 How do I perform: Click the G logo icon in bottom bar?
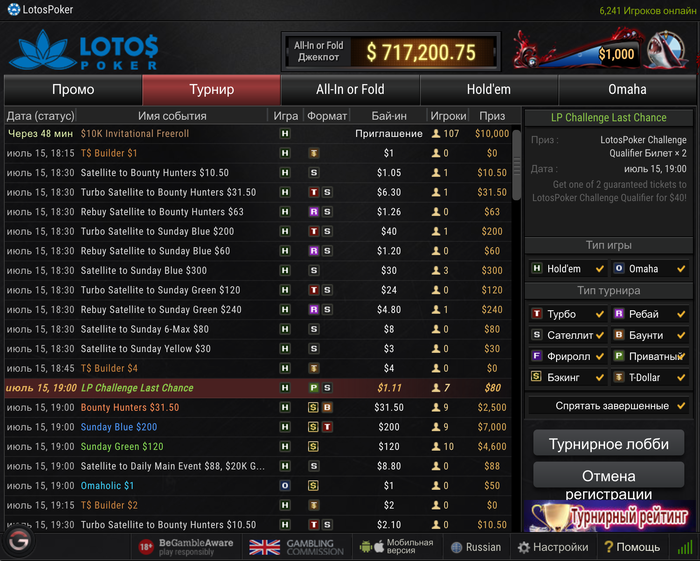[x=18, y=541]
